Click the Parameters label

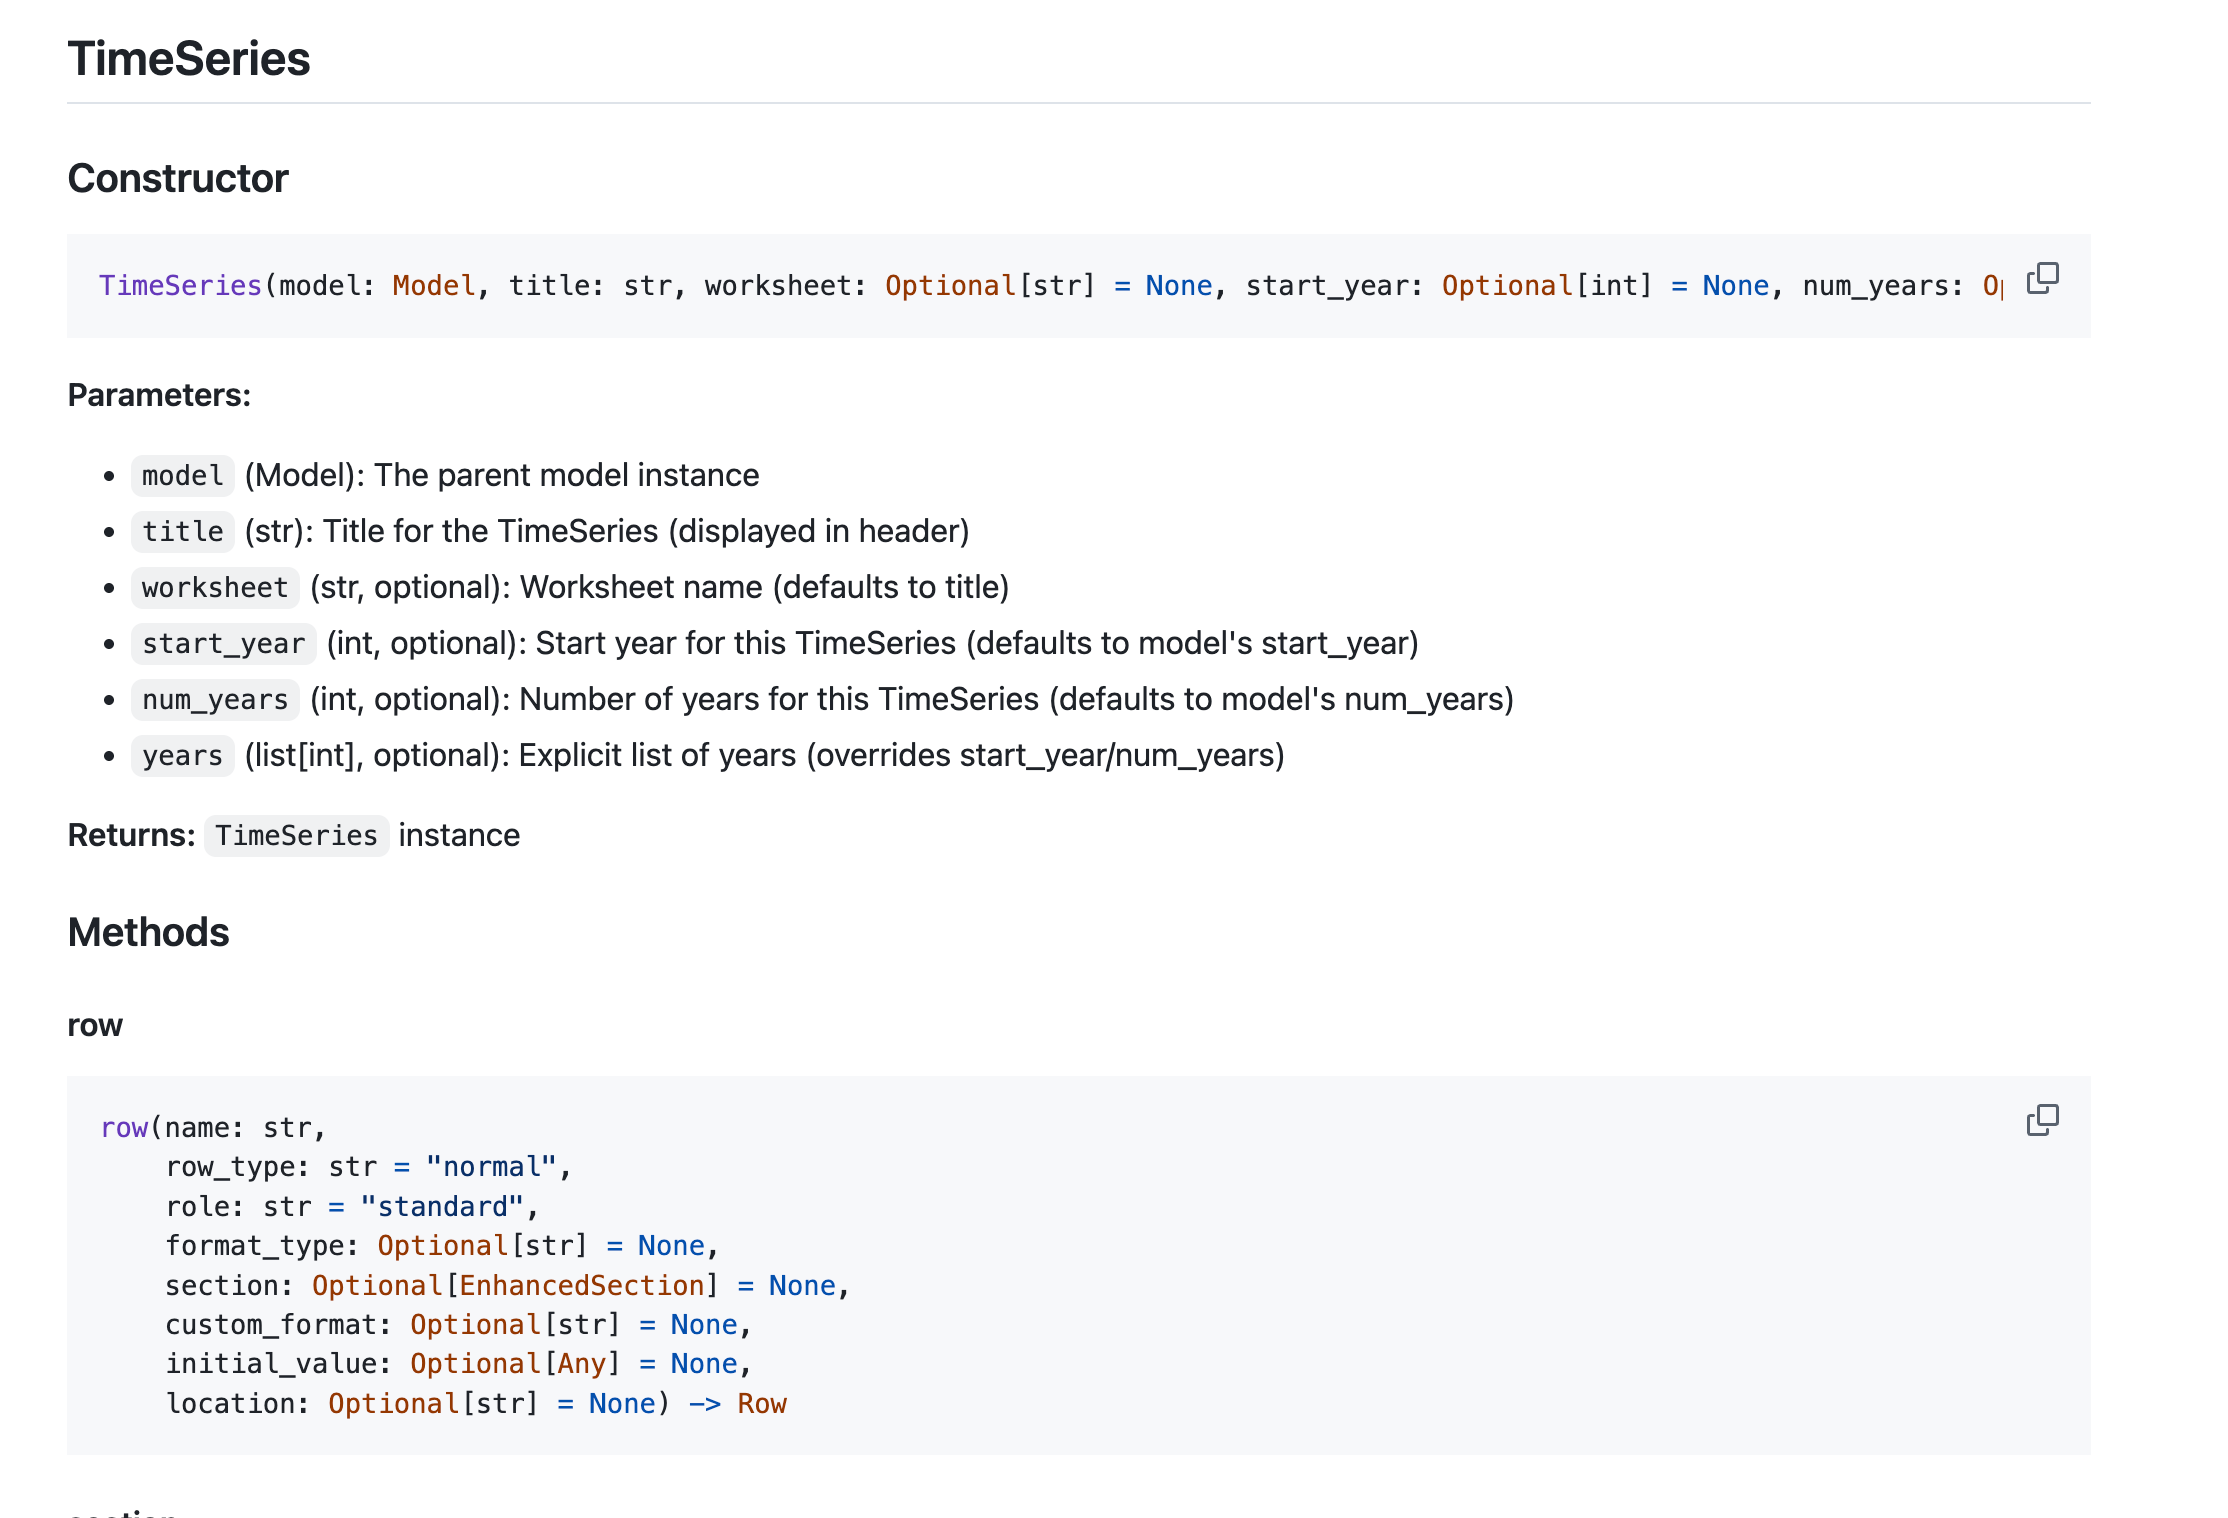coord(159,395)
